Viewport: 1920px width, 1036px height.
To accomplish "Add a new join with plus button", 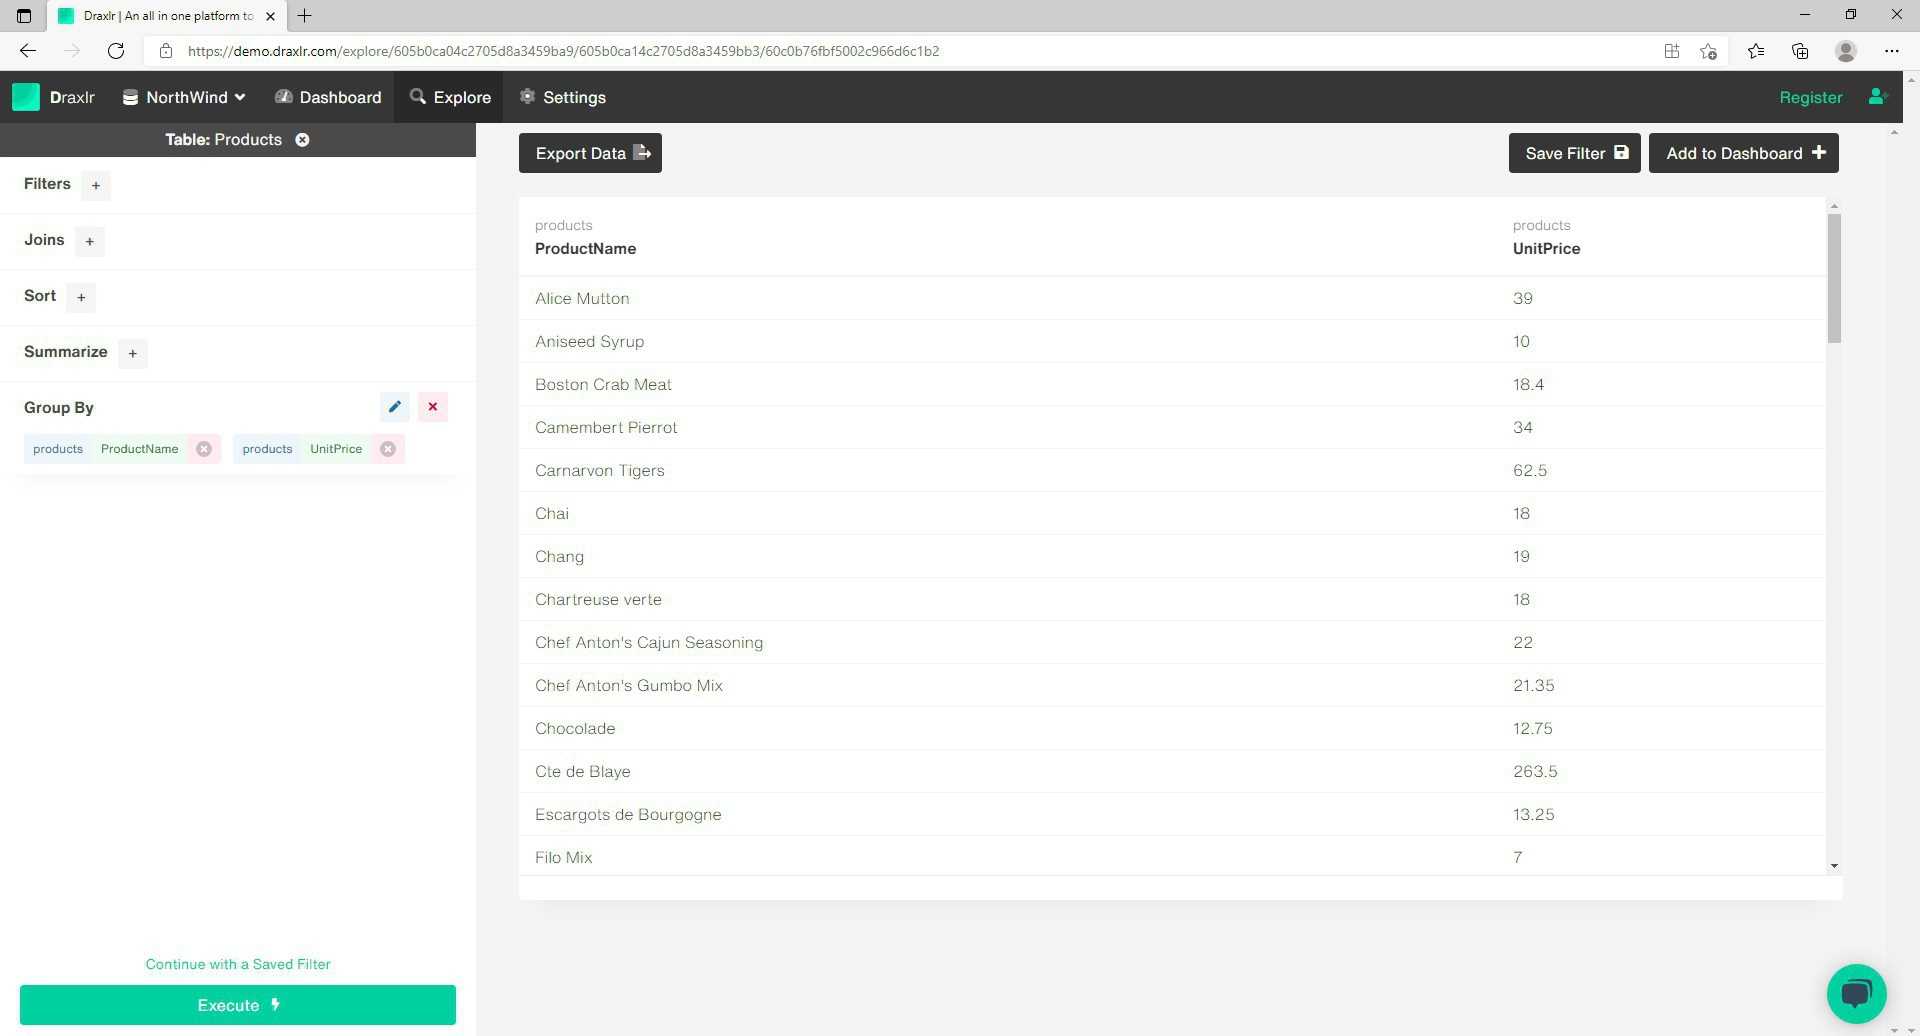I will [90, 241].
